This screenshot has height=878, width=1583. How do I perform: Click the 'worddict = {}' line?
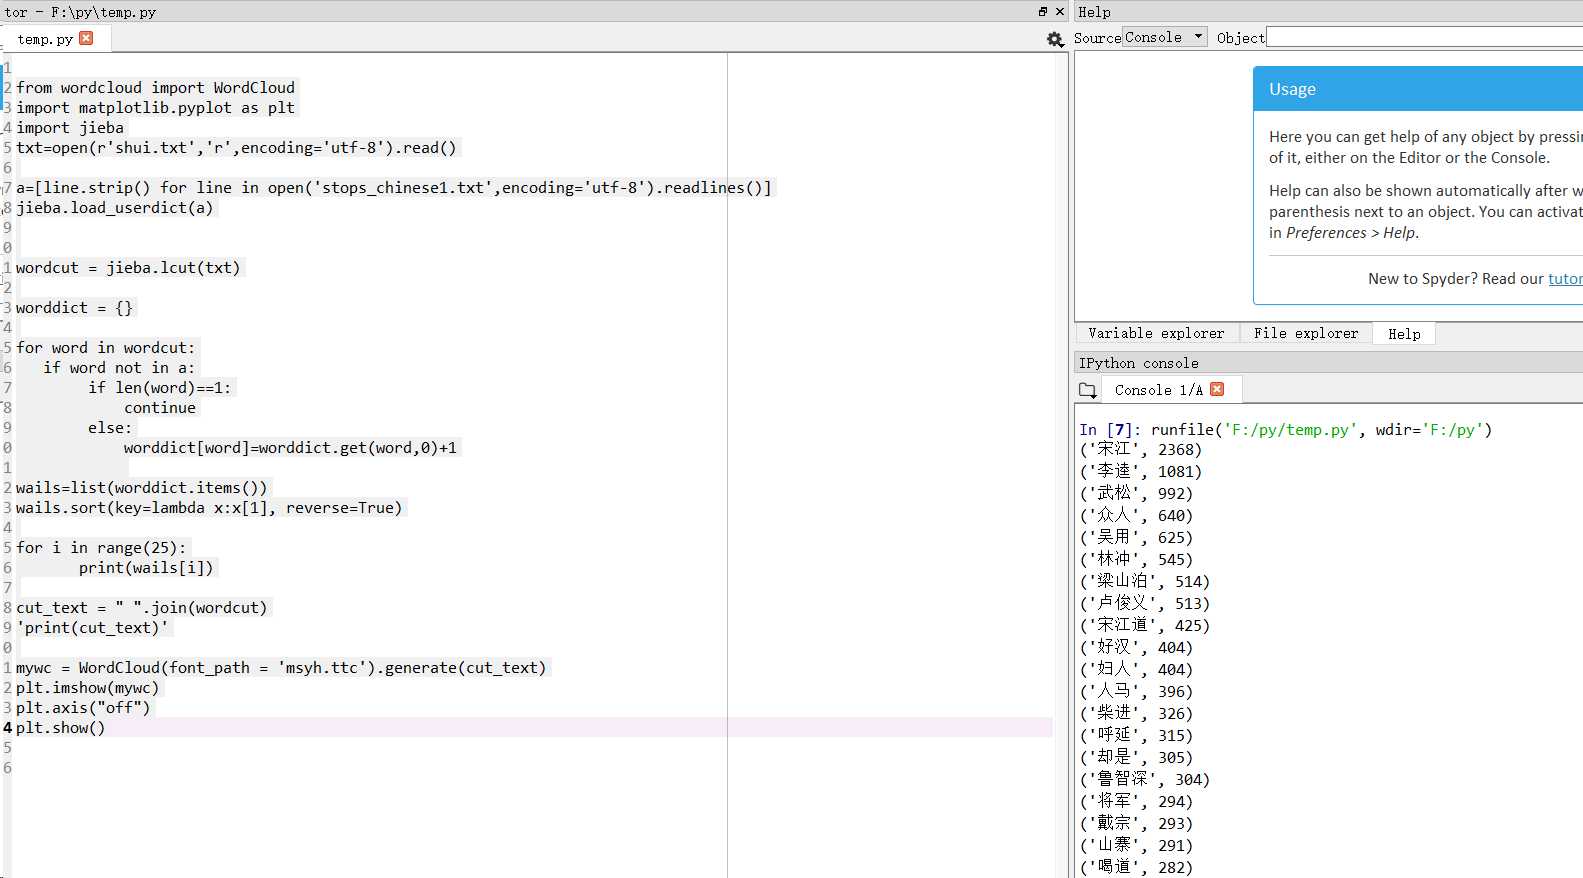[74, 308]
